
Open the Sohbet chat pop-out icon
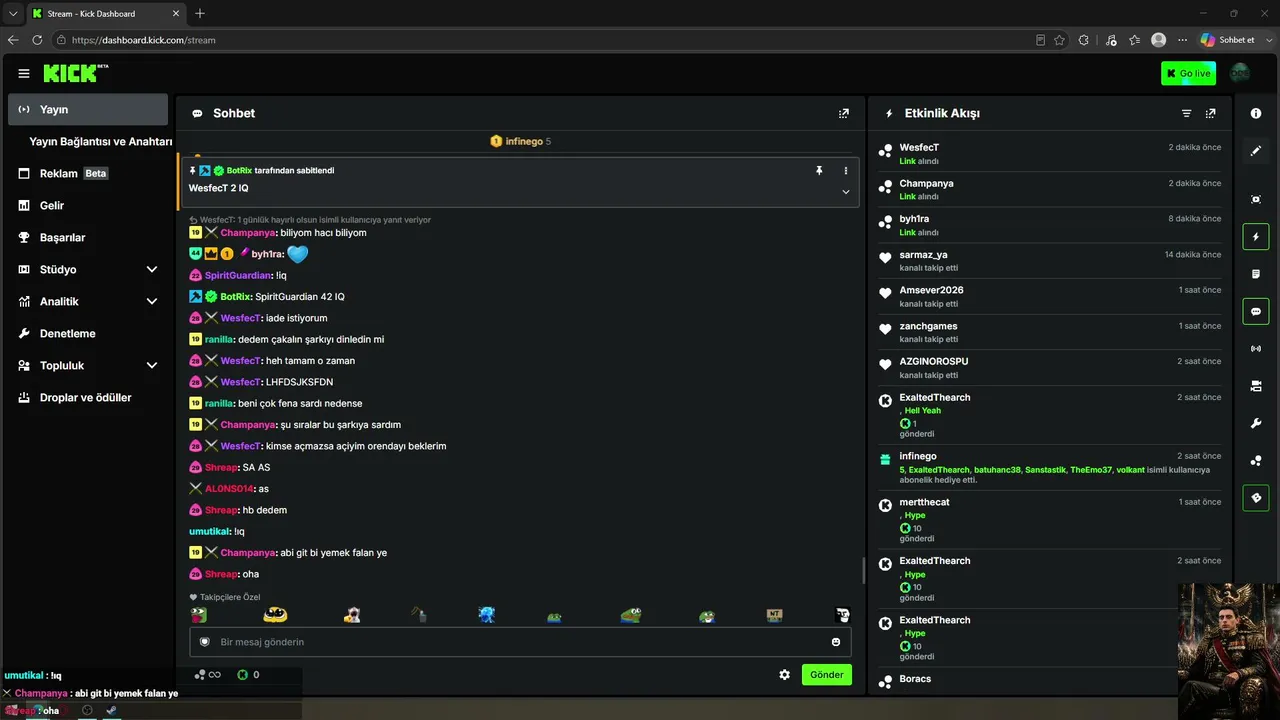click(844, 113)
